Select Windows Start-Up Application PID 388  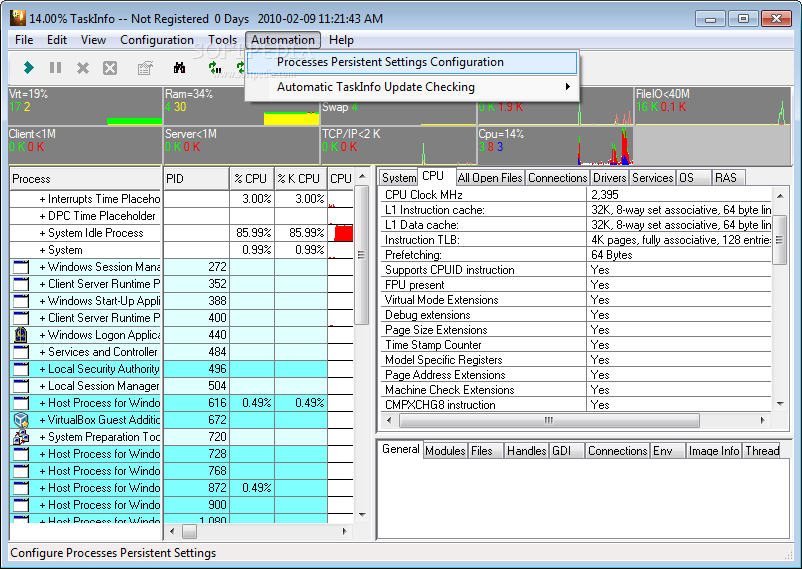182,301
